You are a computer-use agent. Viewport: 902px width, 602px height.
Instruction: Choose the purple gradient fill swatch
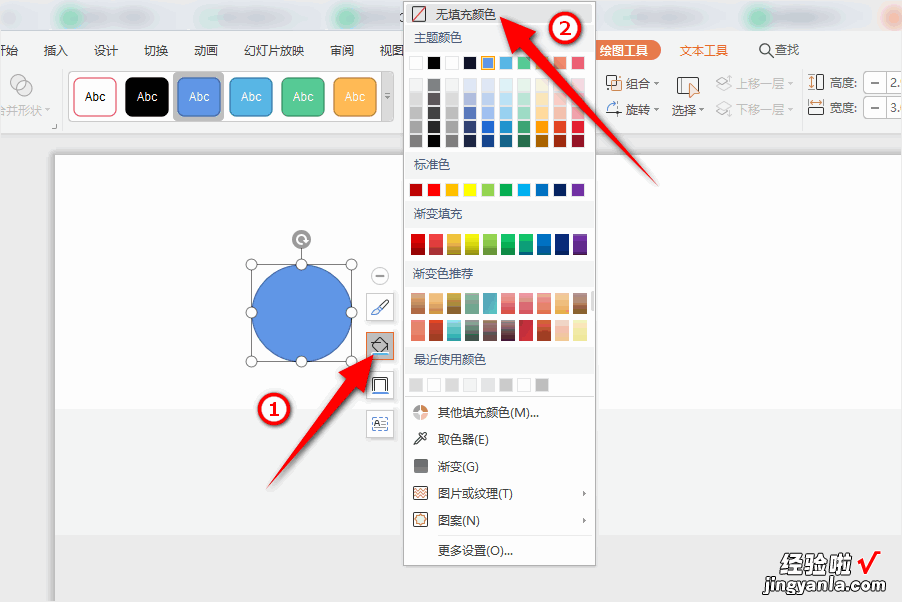(580, 244)
